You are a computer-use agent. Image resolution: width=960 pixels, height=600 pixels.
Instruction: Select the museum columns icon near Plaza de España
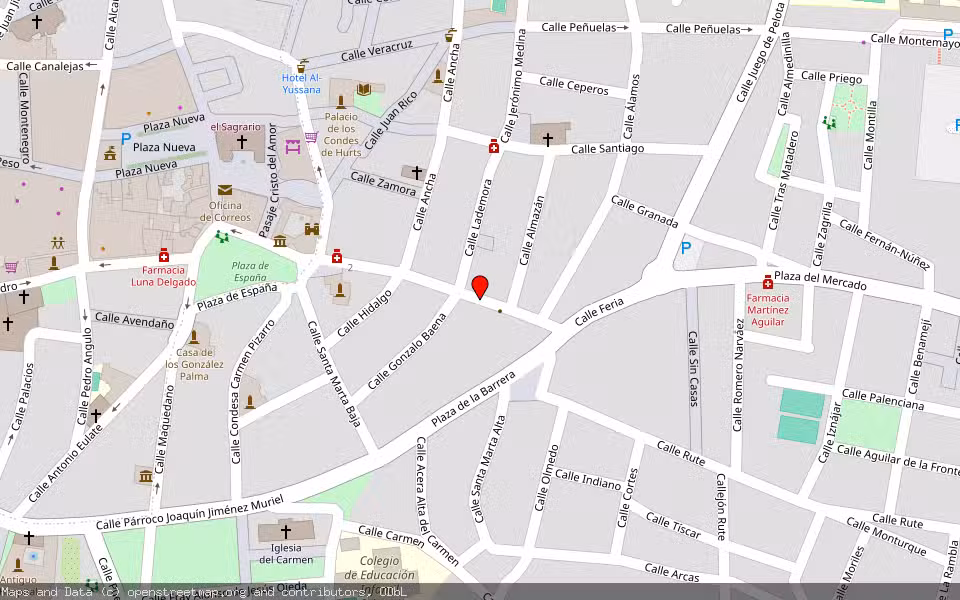(x=280, y=242)
